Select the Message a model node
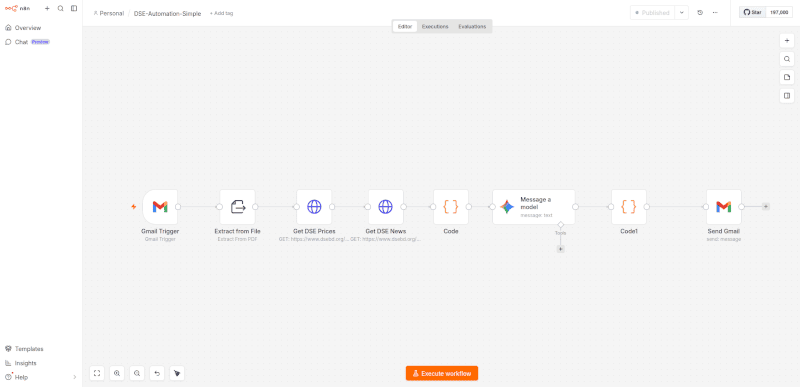The image size is (800, 387). [x=534, y=207]
